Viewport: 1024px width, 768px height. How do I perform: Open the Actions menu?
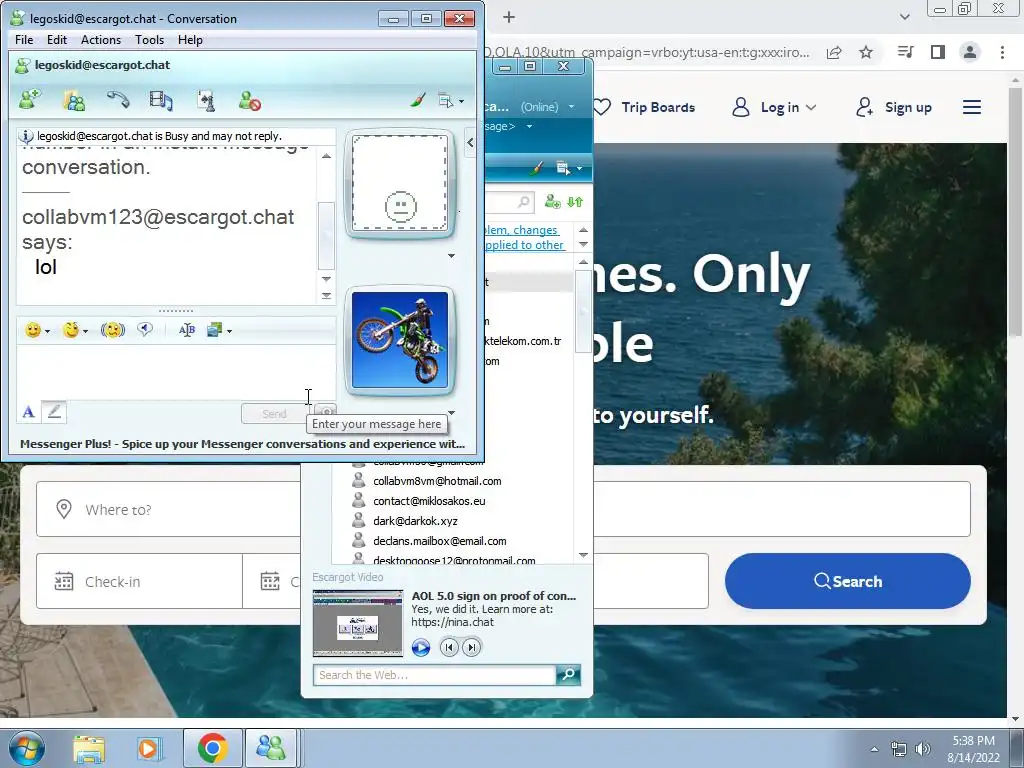point(101,40)
